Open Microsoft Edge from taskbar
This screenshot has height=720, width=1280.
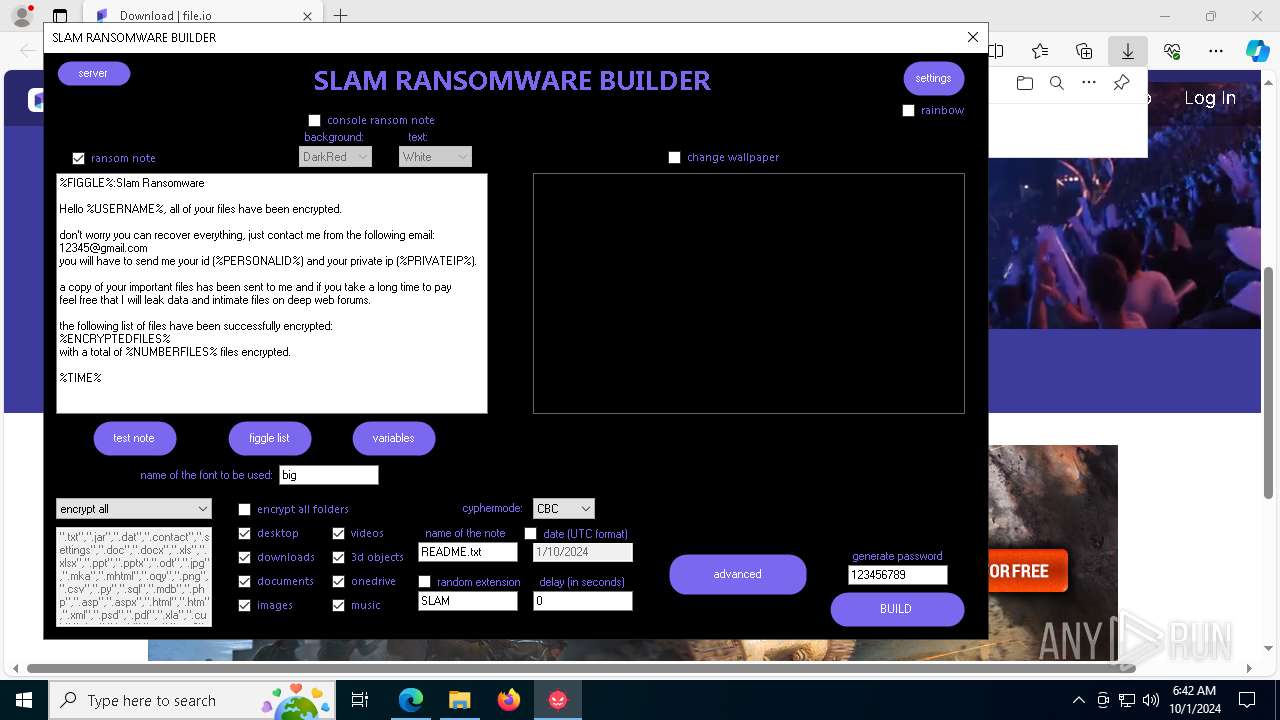411,700
